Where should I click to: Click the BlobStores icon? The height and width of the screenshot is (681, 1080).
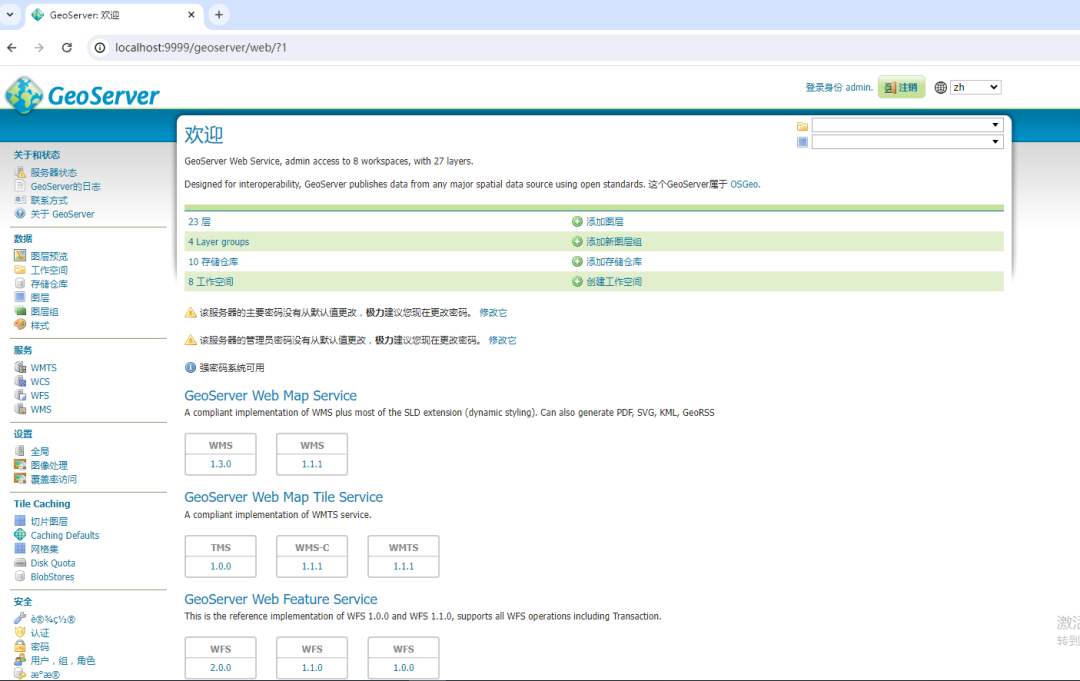pyautogui.click(x=20, y=576)
